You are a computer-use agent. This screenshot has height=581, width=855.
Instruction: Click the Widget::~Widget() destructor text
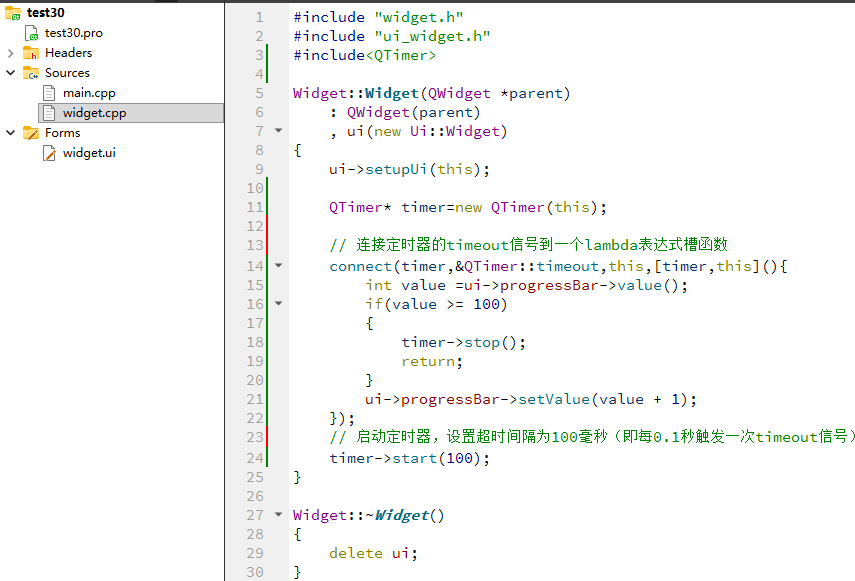pos(369,515)
